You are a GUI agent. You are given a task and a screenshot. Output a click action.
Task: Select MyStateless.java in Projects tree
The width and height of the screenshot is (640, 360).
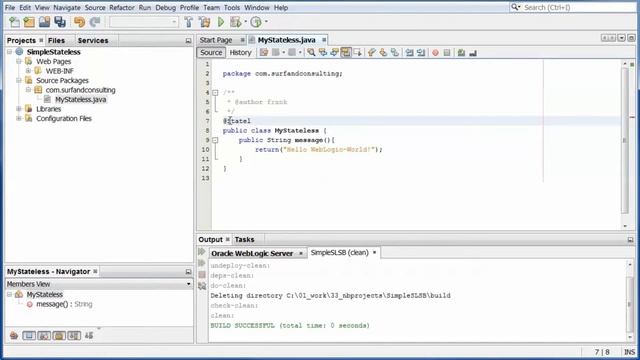coord(80,100)
